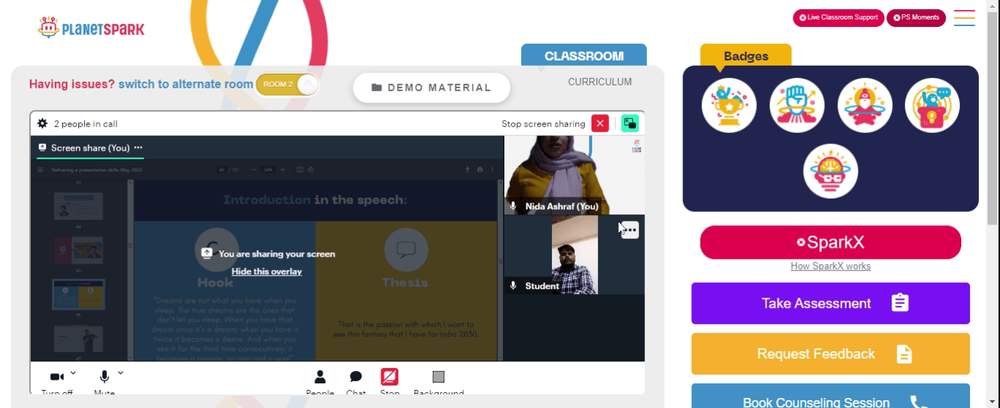Screen dimensions: 1000x408
Task: Click the 'Stop screen sharing' label
Action: coord(543,124)
